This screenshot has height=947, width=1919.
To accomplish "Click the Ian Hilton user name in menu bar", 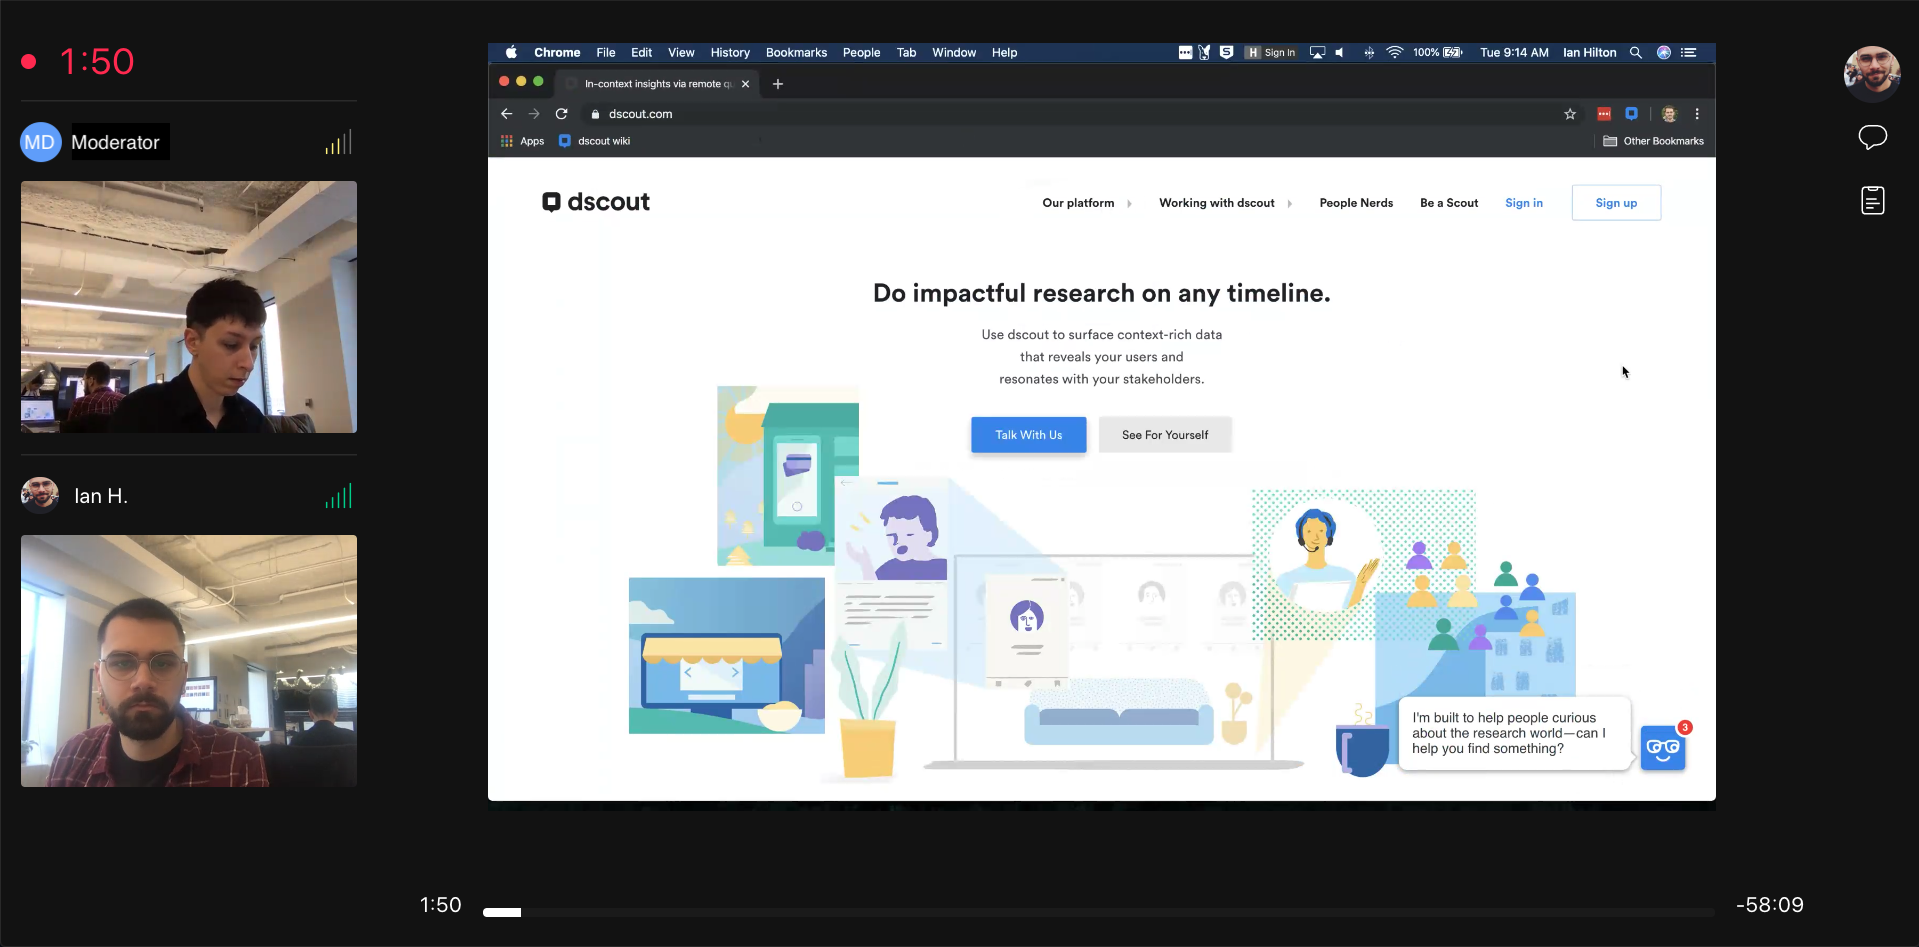I will coord(1589,53).
